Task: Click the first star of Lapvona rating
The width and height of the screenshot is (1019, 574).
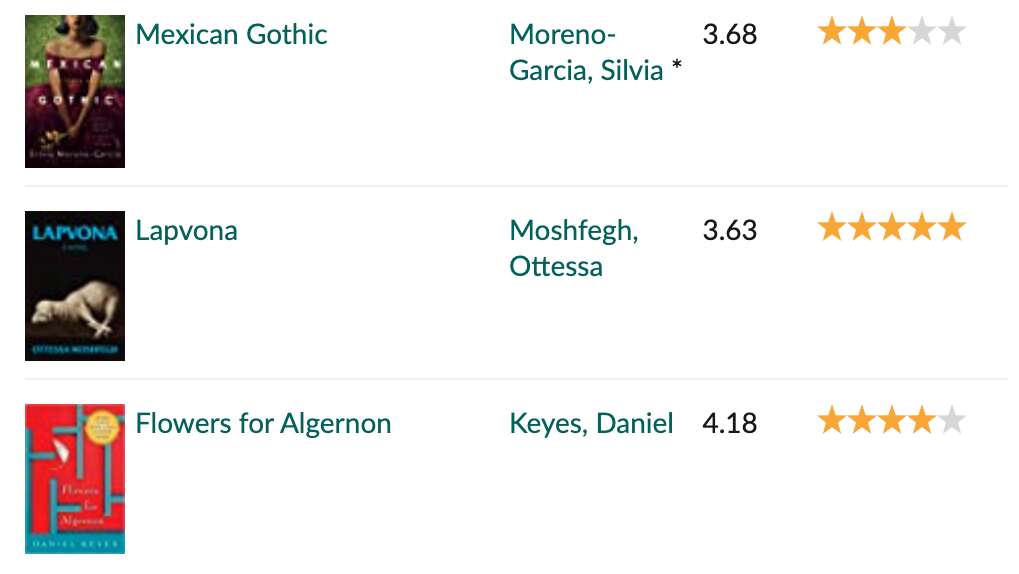Action: [x=832, y=228]
